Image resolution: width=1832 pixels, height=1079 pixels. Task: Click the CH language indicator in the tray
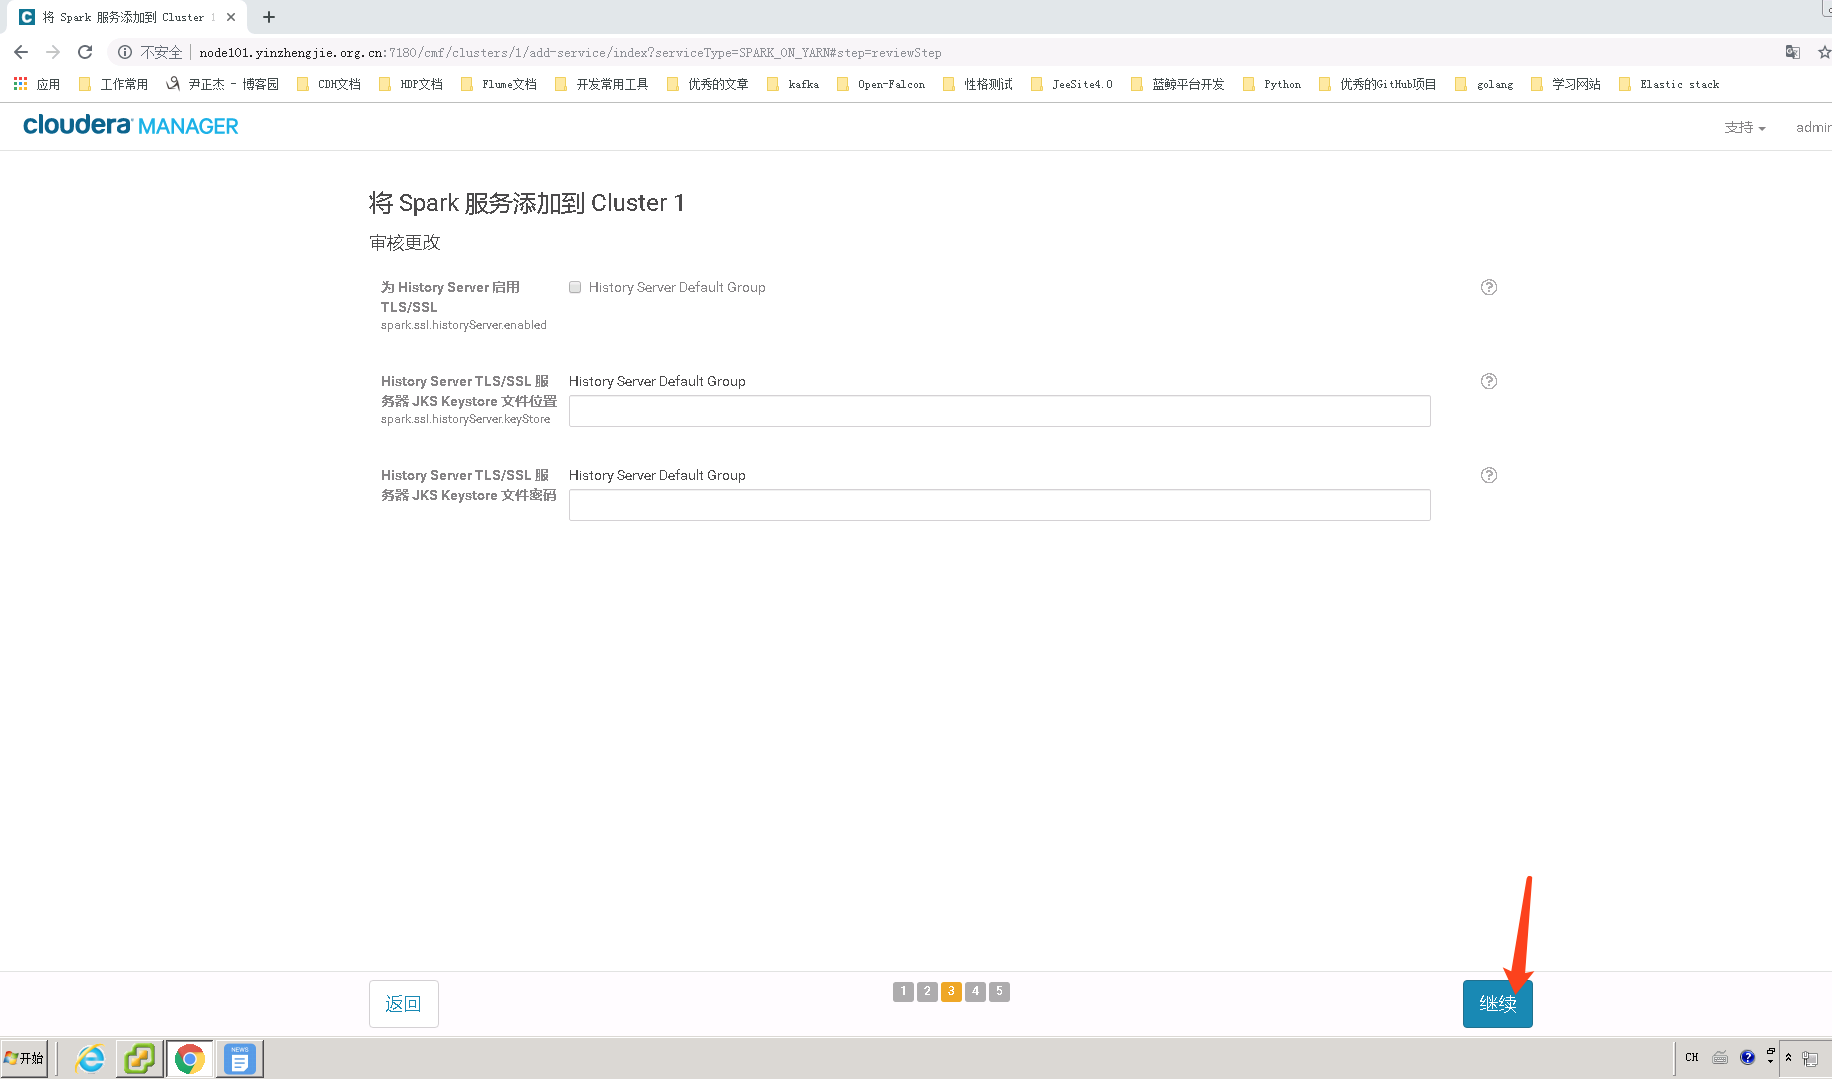(x=1691, y=1058)
